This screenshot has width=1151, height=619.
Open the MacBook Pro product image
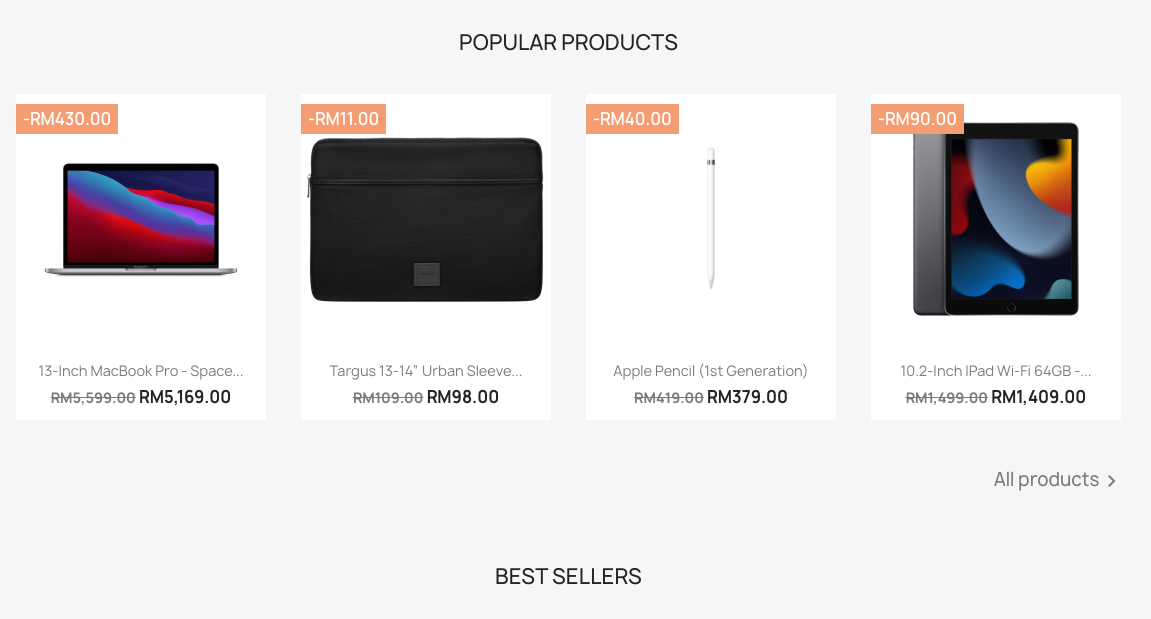pyautogui.click(x=141, y=218)
